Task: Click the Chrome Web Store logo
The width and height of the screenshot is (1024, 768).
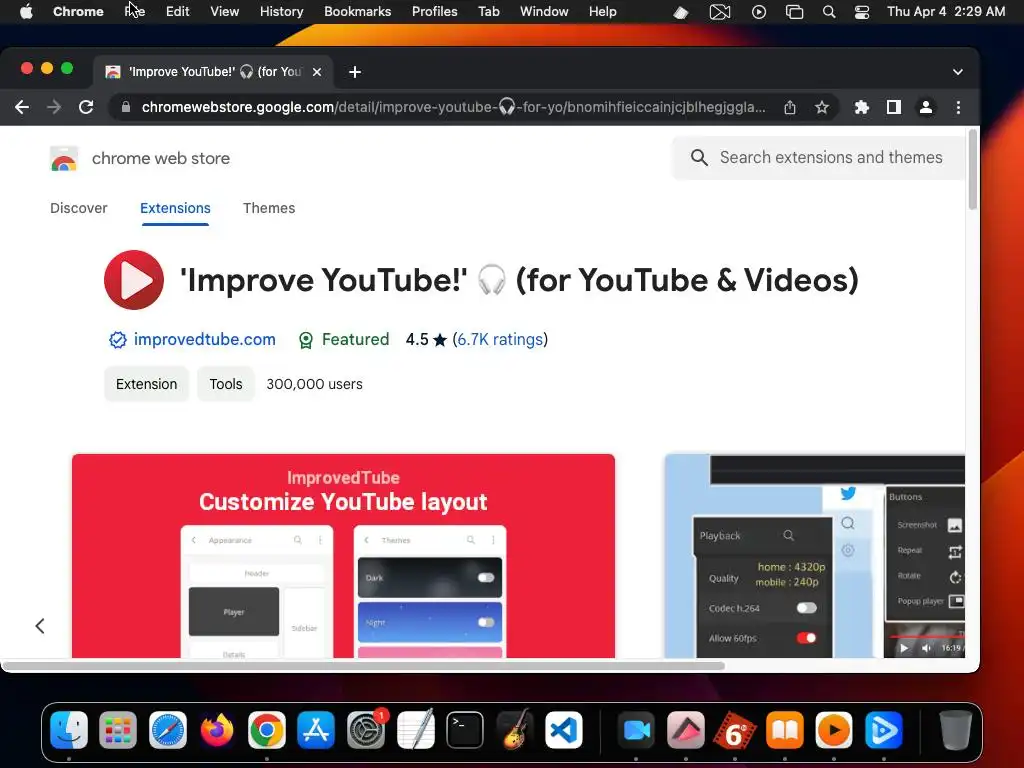Action: point(64,158)
